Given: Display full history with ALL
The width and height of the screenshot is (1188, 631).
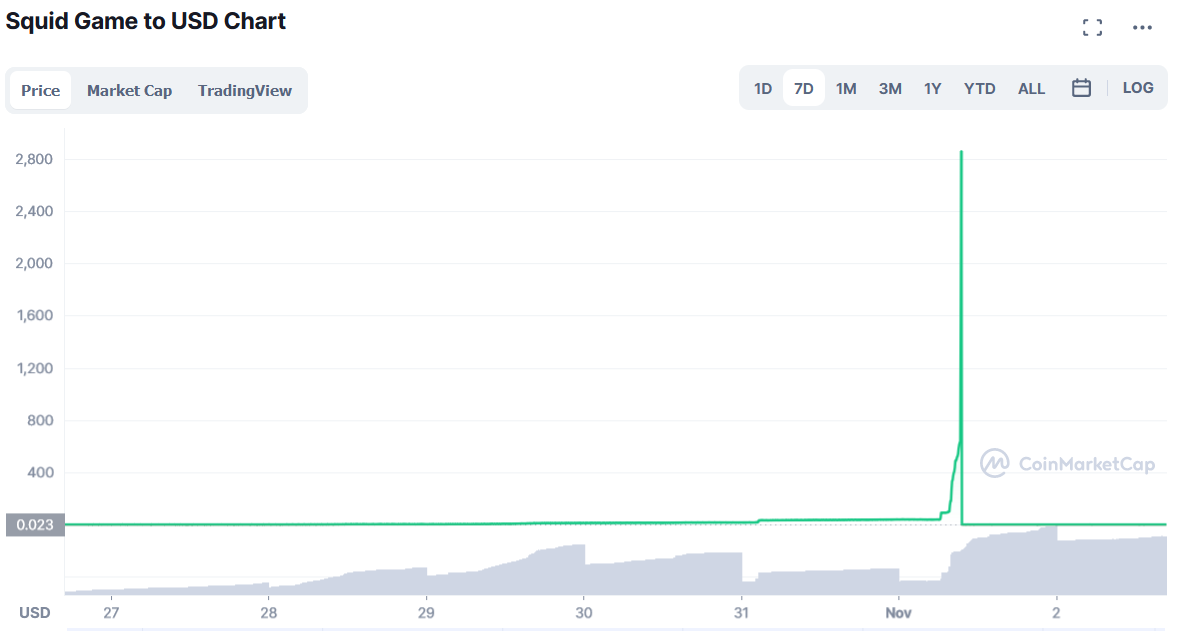Looking at the screenshot, I should coord(1031,88).
